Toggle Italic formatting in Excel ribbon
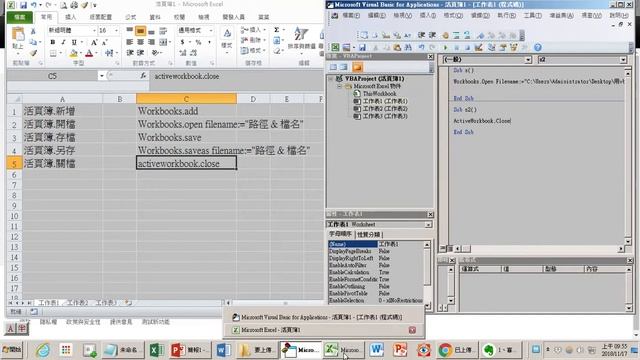This screenshot has height=360, width=640. pyautogui.click(x=63, y=42)
